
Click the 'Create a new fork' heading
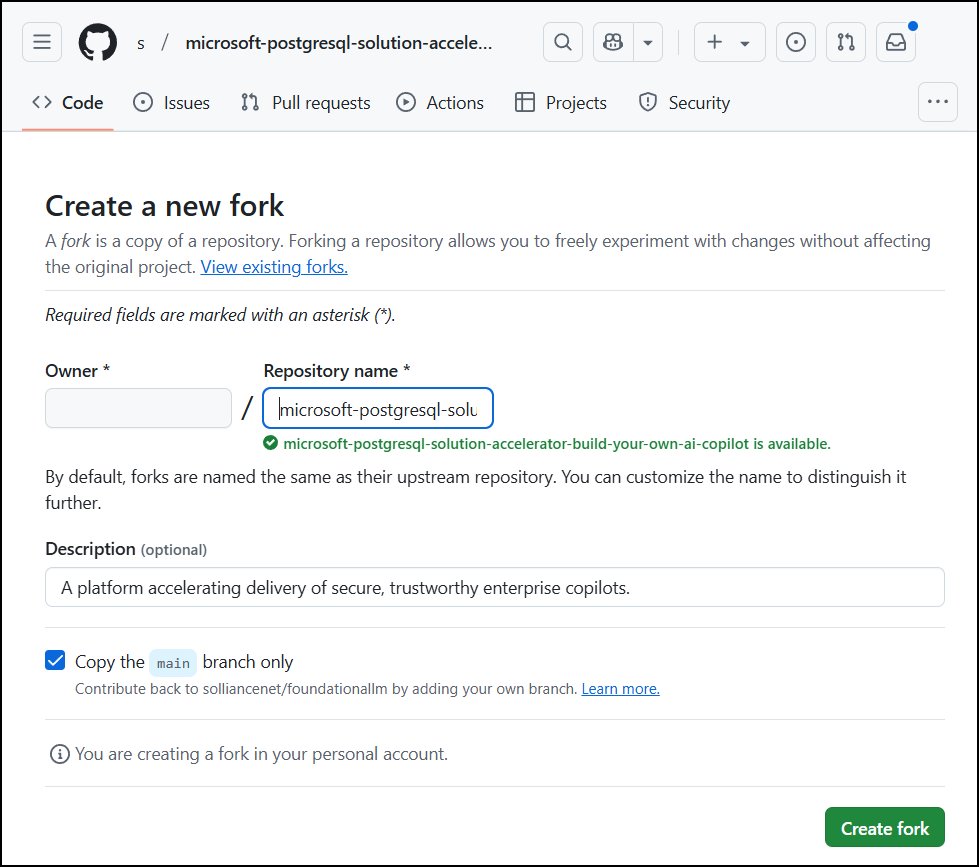(165, 205)
